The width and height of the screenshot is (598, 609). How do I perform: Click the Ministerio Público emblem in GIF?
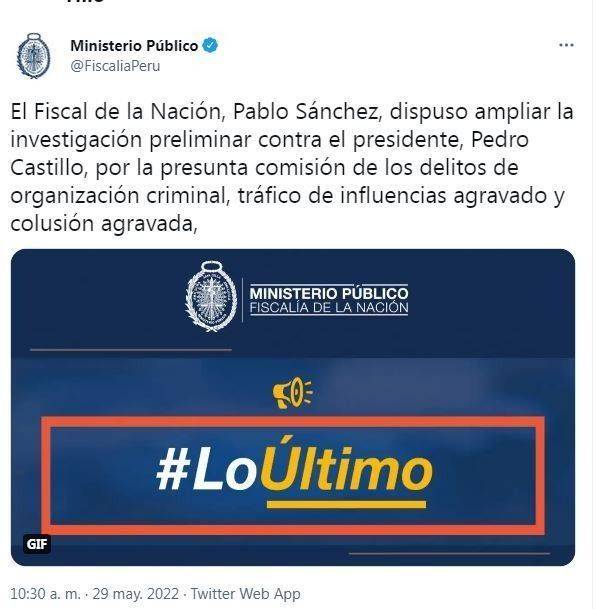[211, 296]
